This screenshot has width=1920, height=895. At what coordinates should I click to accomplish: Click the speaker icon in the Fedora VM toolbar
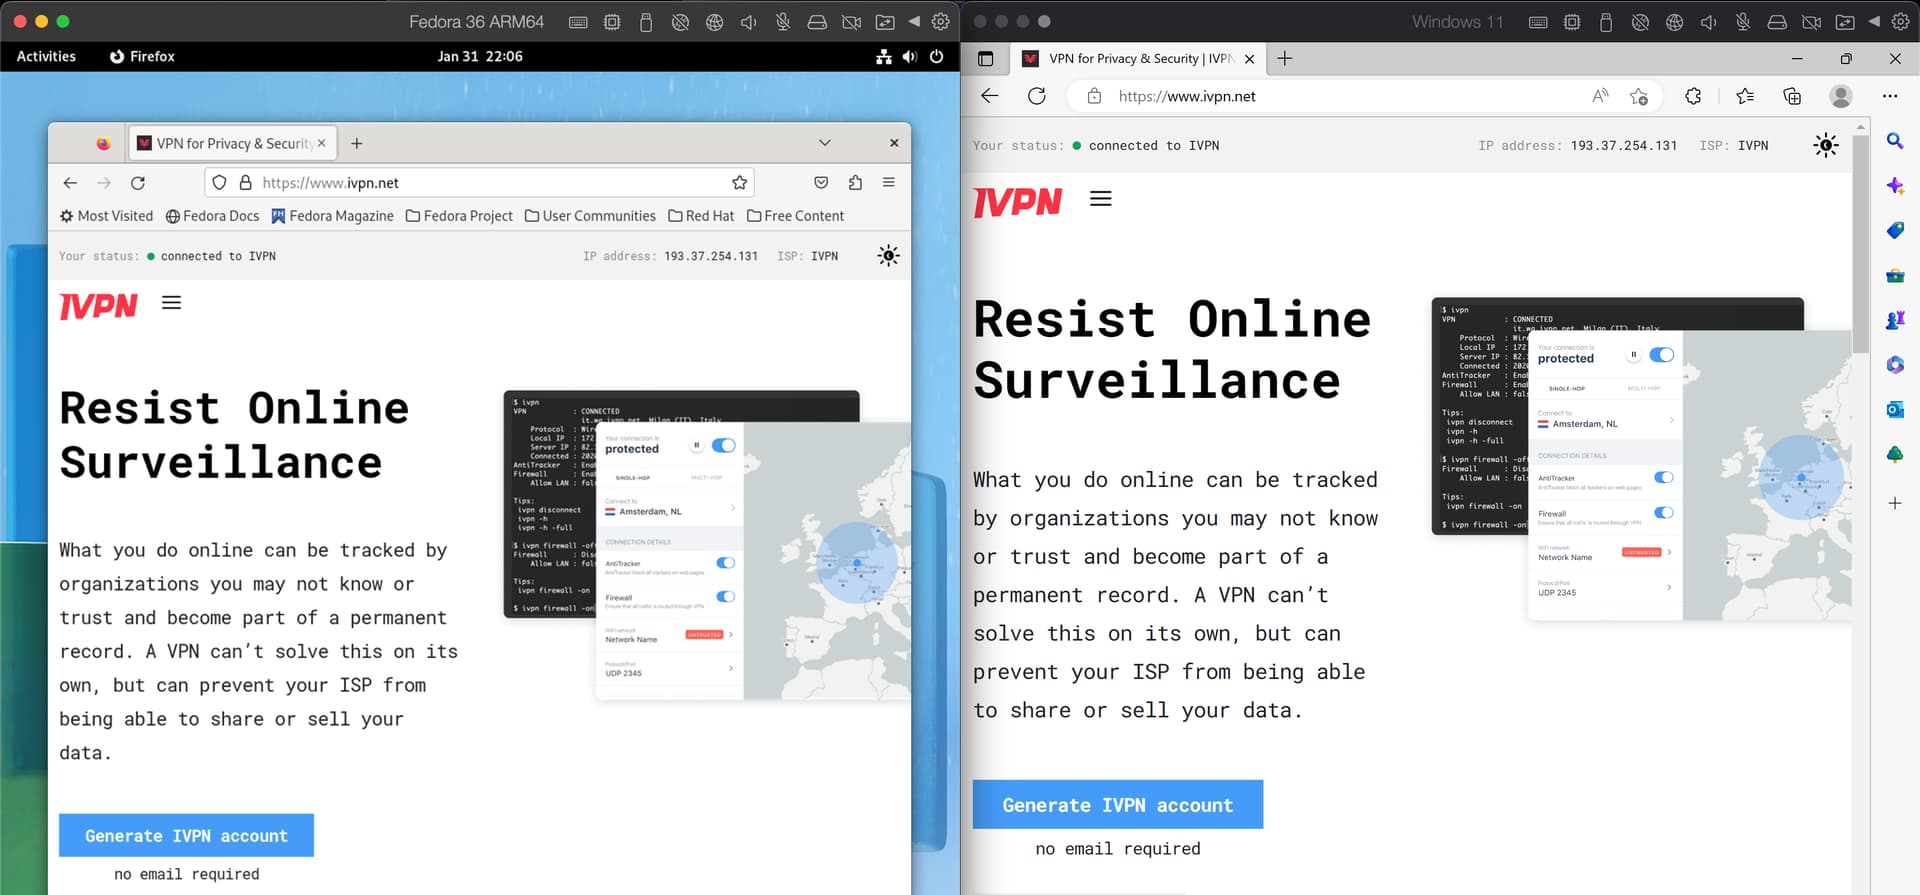tap(748, 22)
